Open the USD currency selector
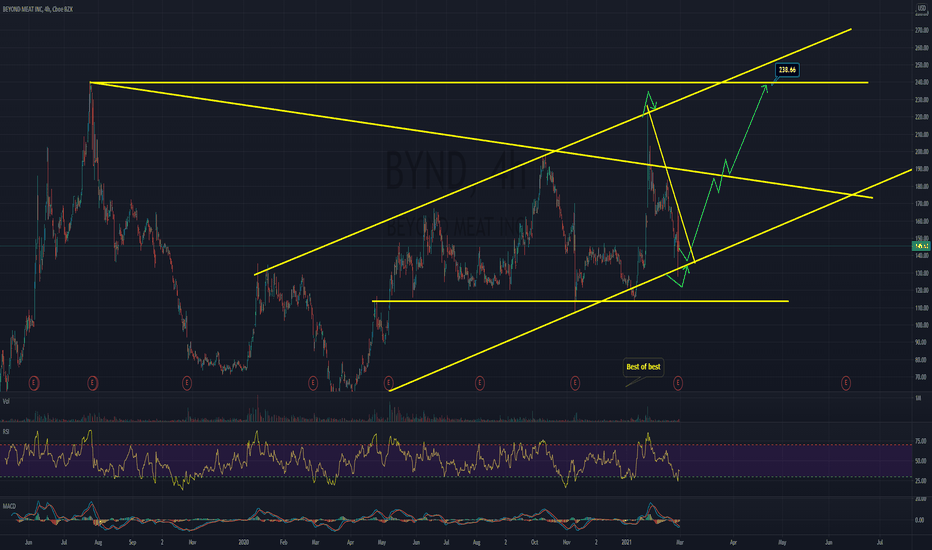The height and width of the screenshot is (550, 932). point(922,9)
